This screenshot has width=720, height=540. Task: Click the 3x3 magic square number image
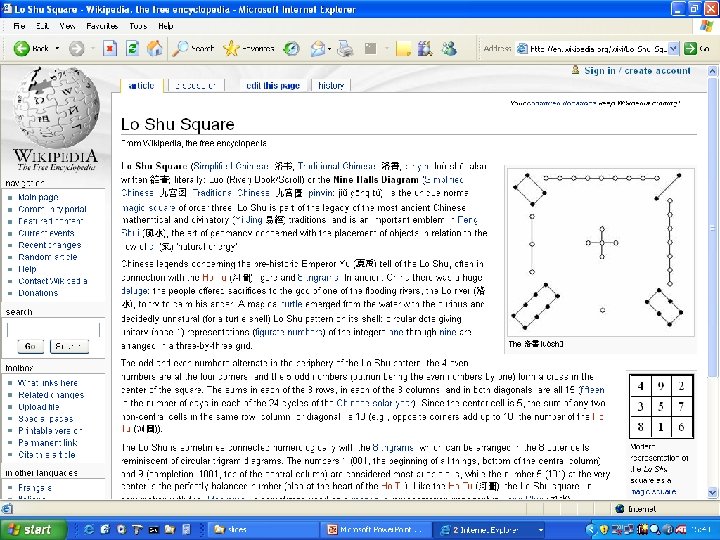661,406
